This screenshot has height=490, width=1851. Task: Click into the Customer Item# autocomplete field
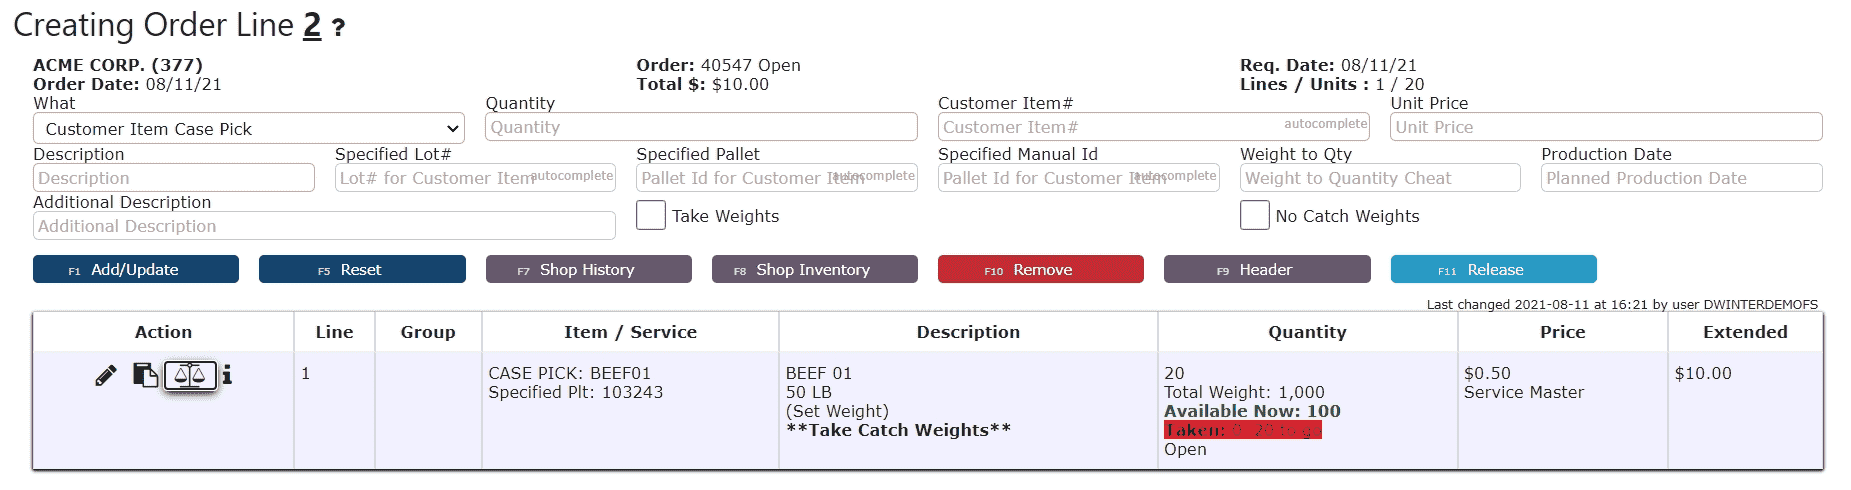pos(1153,127)
